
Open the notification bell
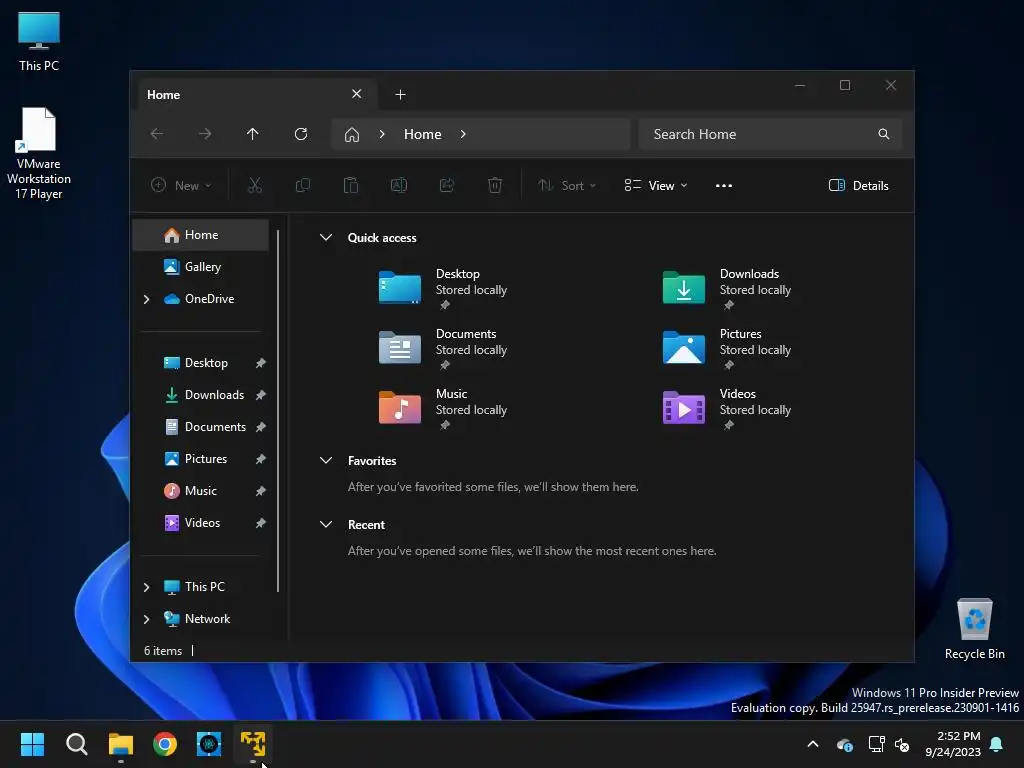tap(997, 744)
